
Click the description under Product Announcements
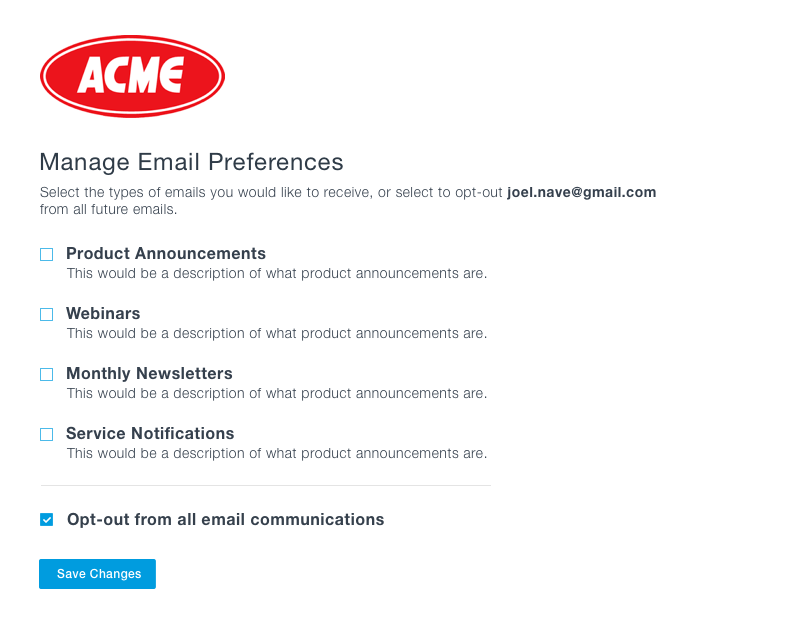[277, 273]
